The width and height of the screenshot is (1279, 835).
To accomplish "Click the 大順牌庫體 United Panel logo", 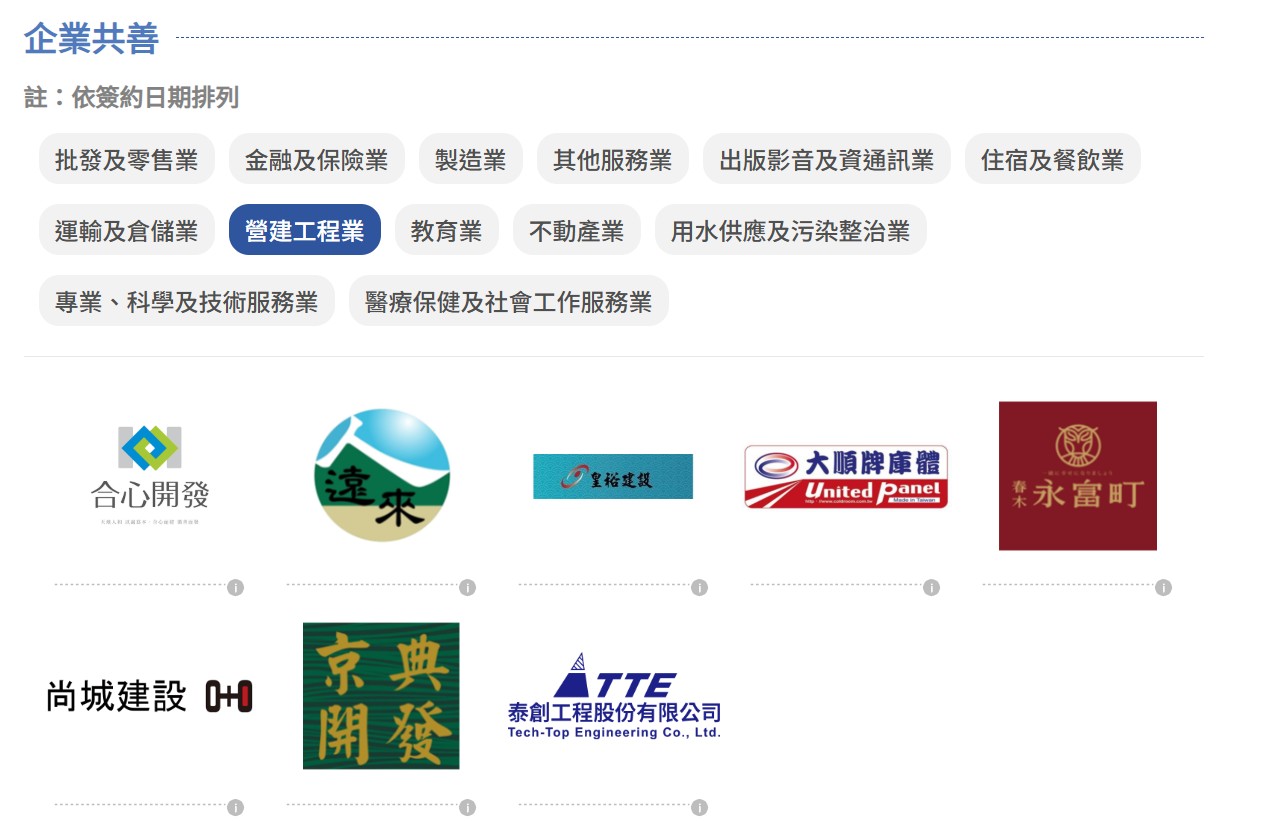I will point(846,476).
